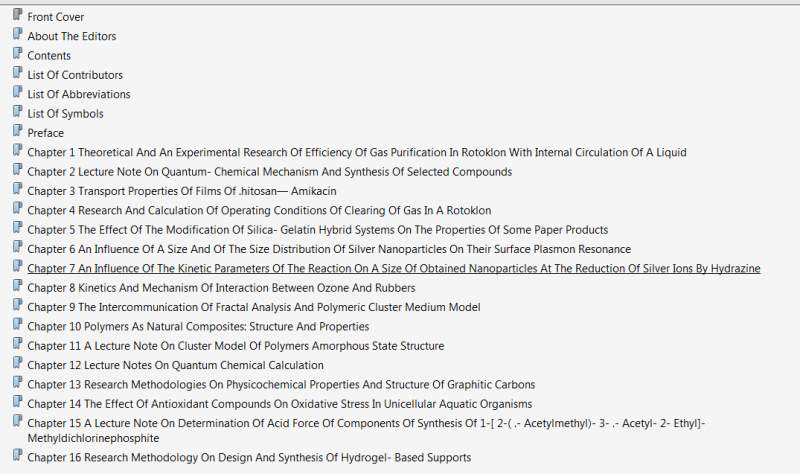Open the About The Editors bookmark
Viewport: 800px width, 474px height.
(x=72, y=36)
